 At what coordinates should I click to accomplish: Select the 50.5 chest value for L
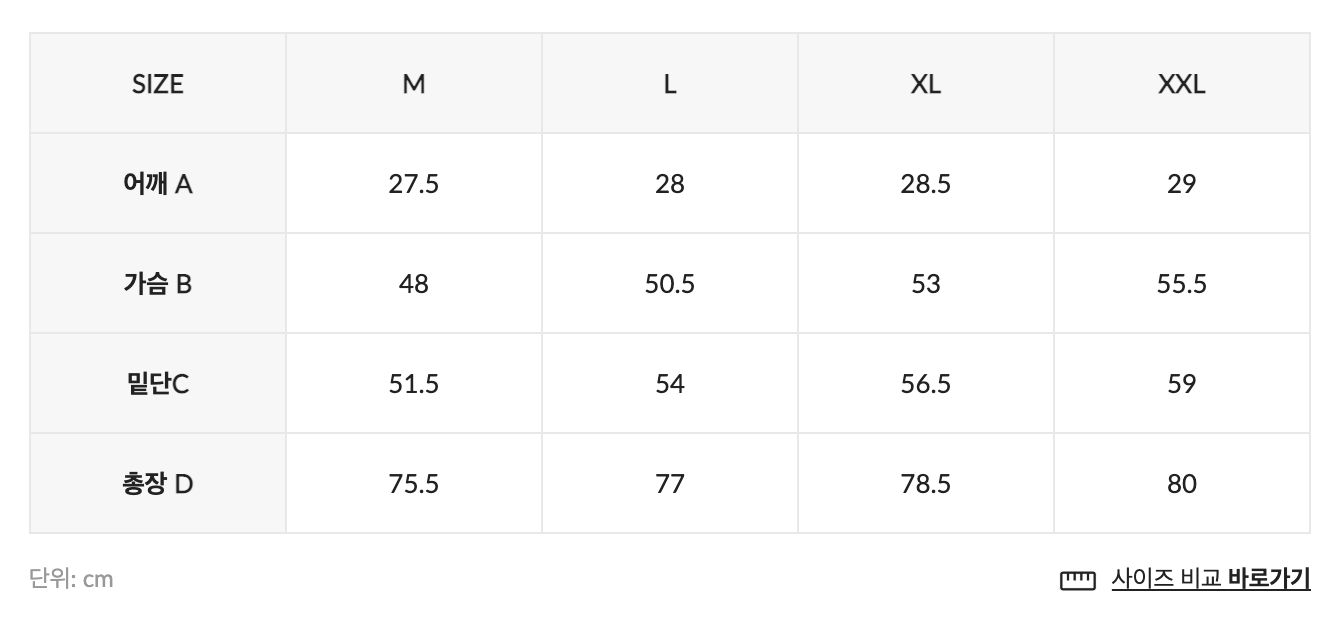[x=670, y=284]
